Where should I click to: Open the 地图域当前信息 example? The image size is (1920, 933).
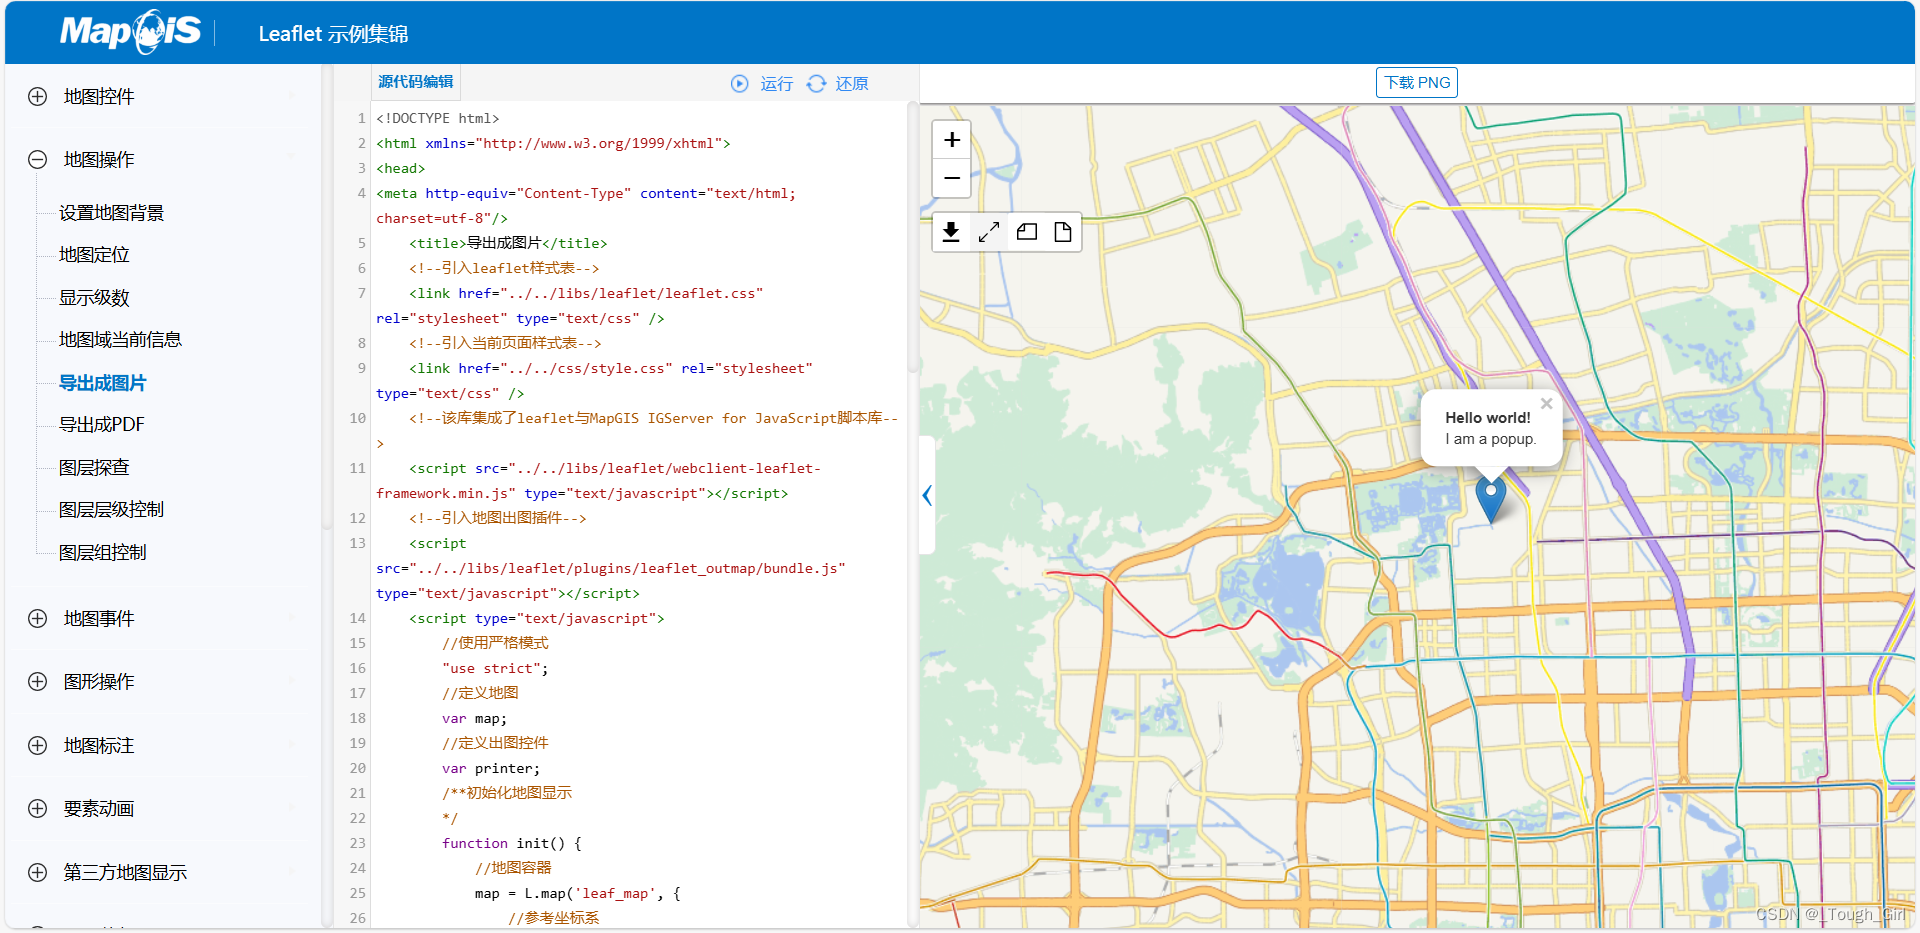point(120,340)
